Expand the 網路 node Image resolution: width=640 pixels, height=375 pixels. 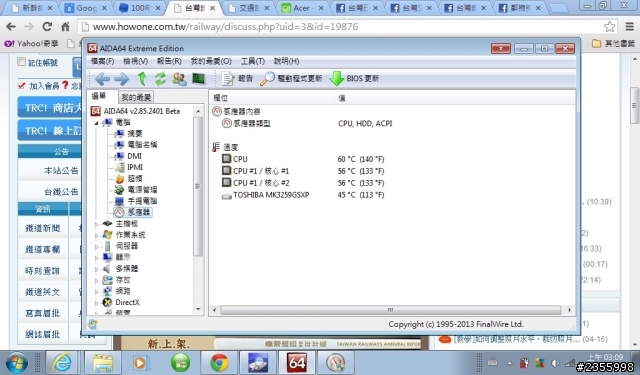(97, 291)
